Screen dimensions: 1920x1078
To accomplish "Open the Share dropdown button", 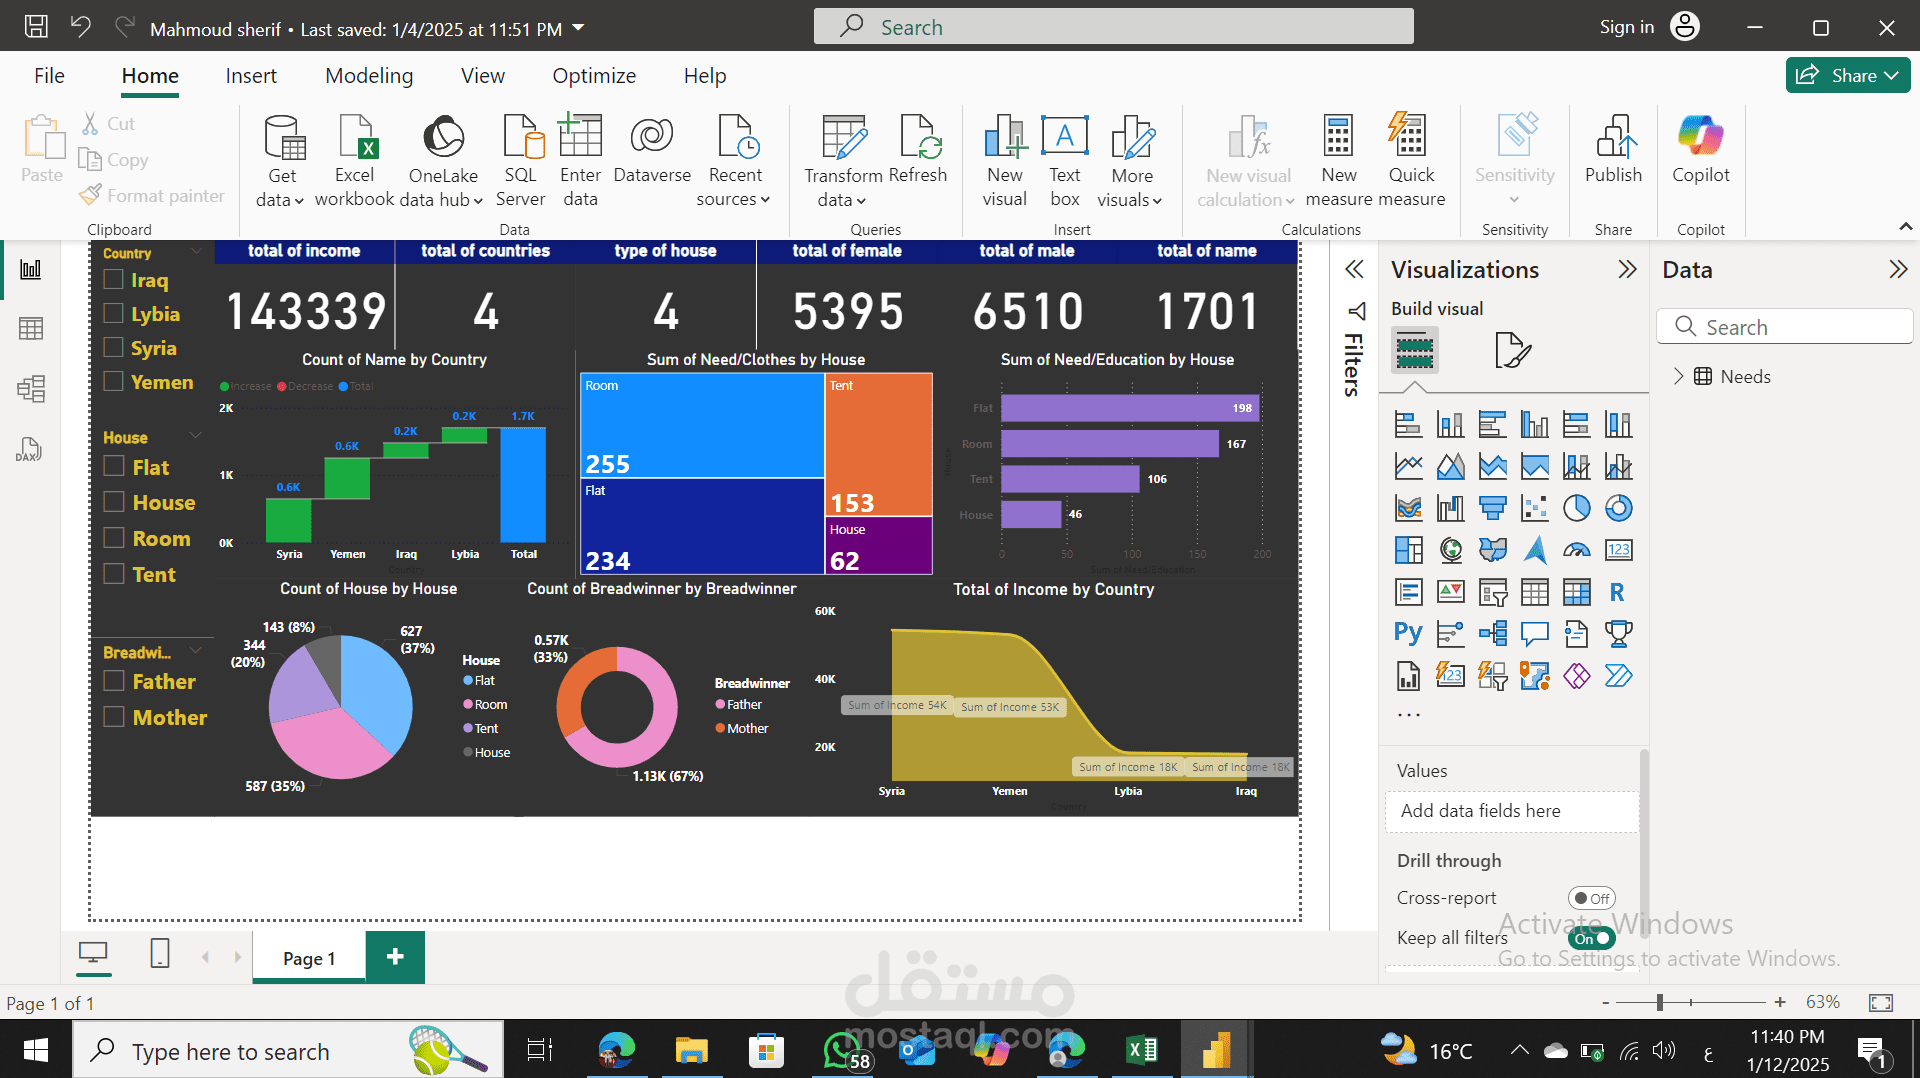I will coord(1848,76).
